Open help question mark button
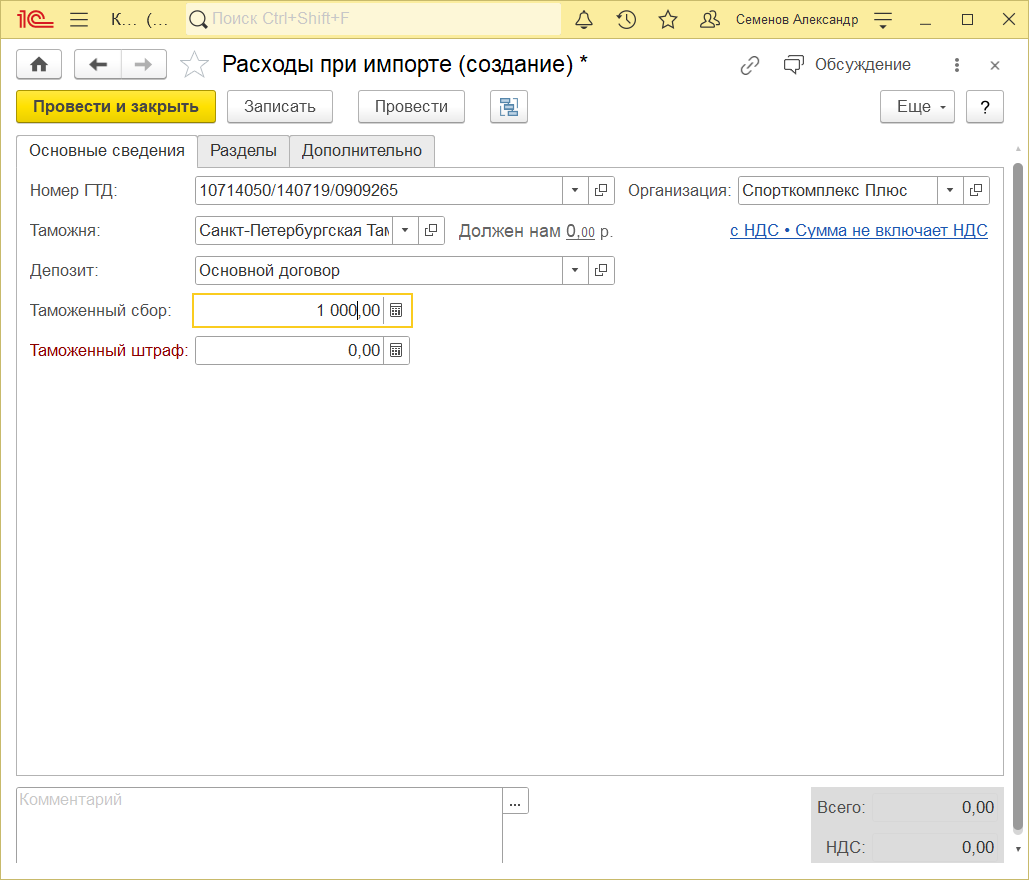 [984, 107]
